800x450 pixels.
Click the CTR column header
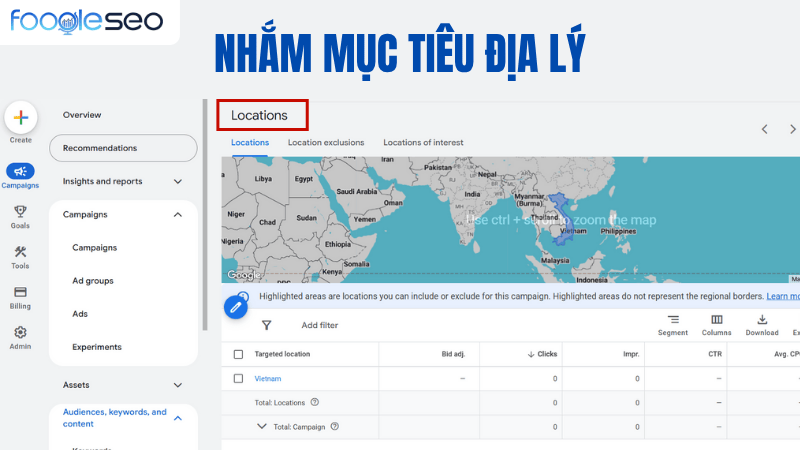click(715, 354)
